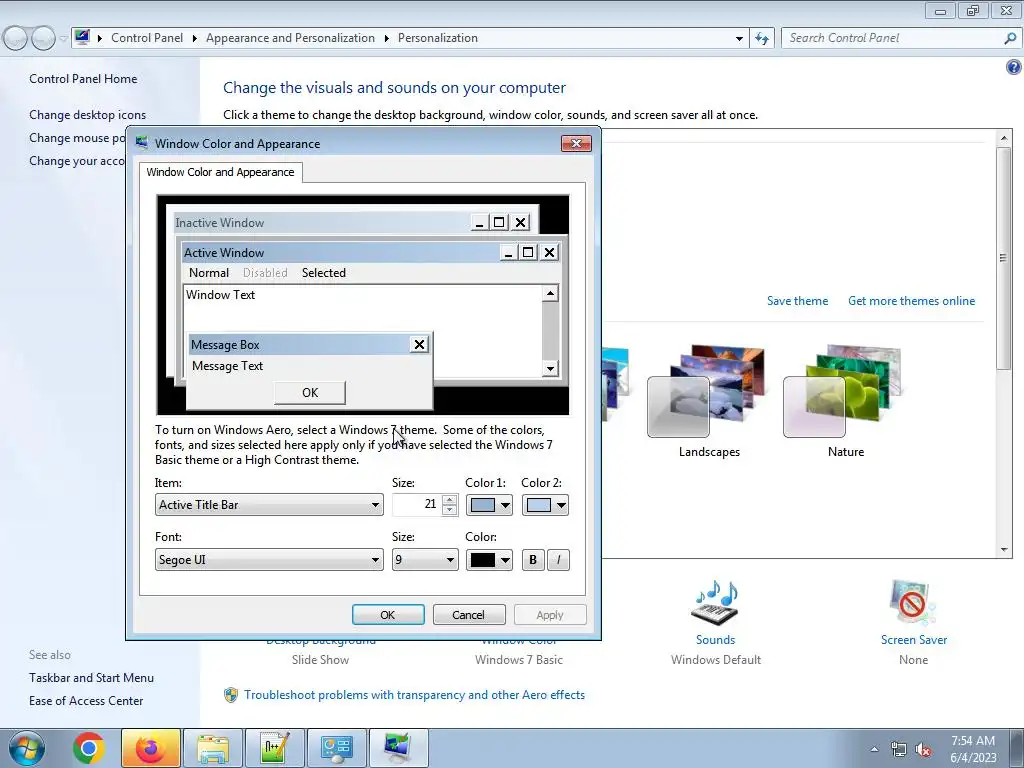The image size is (1024, 768).
Task: Open the Item dropdown Active Title Bar
Action: click(269, 505)
